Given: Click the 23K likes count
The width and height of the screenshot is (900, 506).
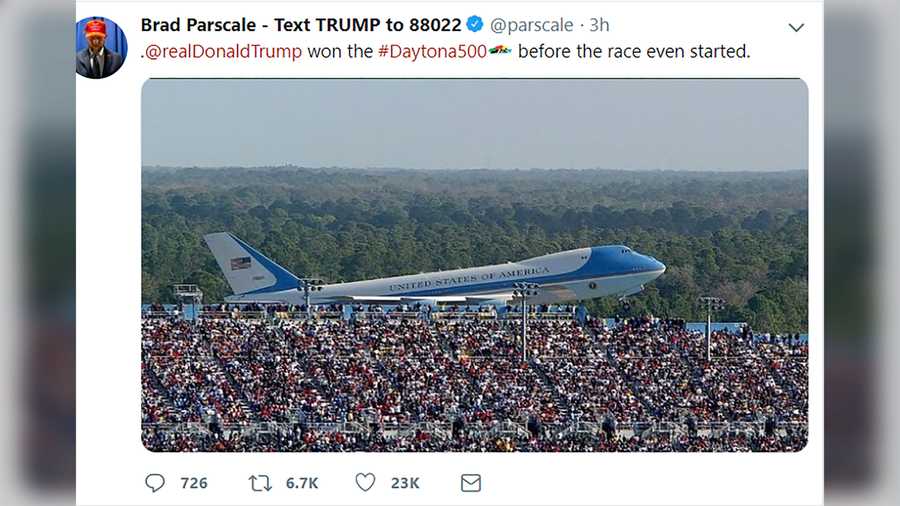Looking at the screenshot, I should pyautogui.click(x=405, y=483).
